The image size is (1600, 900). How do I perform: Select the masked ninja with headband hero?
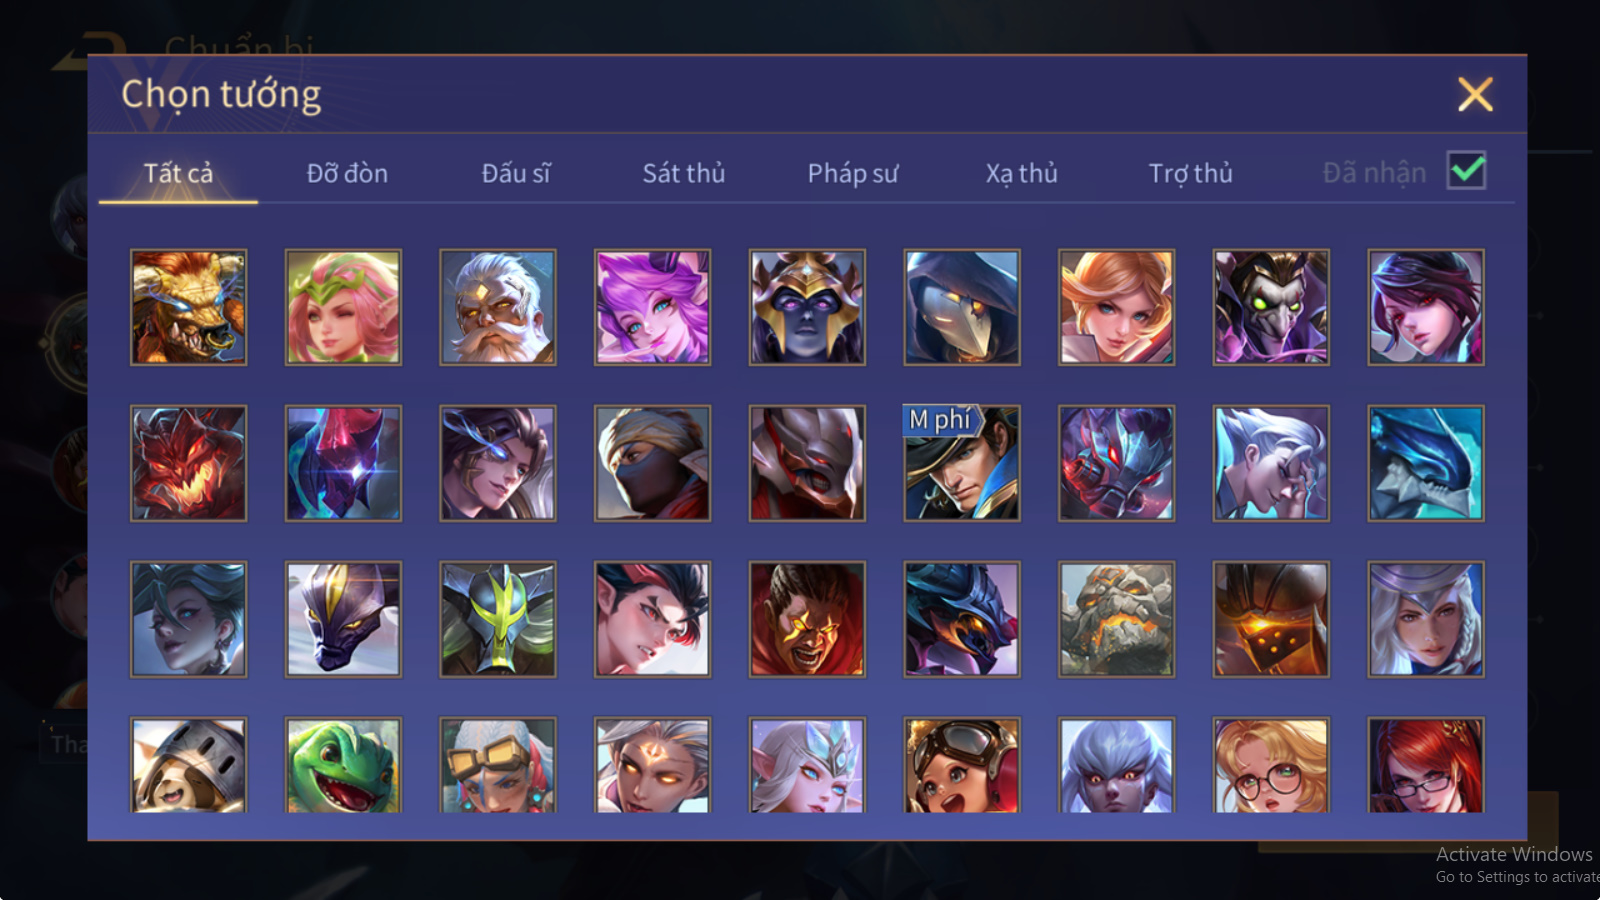point(652,463)
